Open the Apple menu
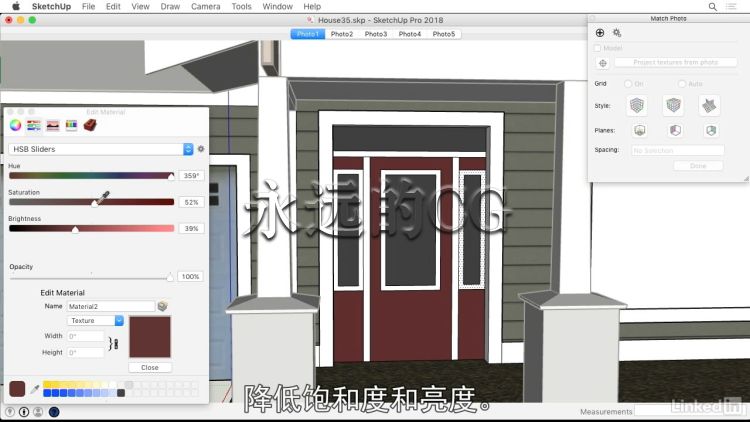The image size is (750, 422). tap(16, 6)
